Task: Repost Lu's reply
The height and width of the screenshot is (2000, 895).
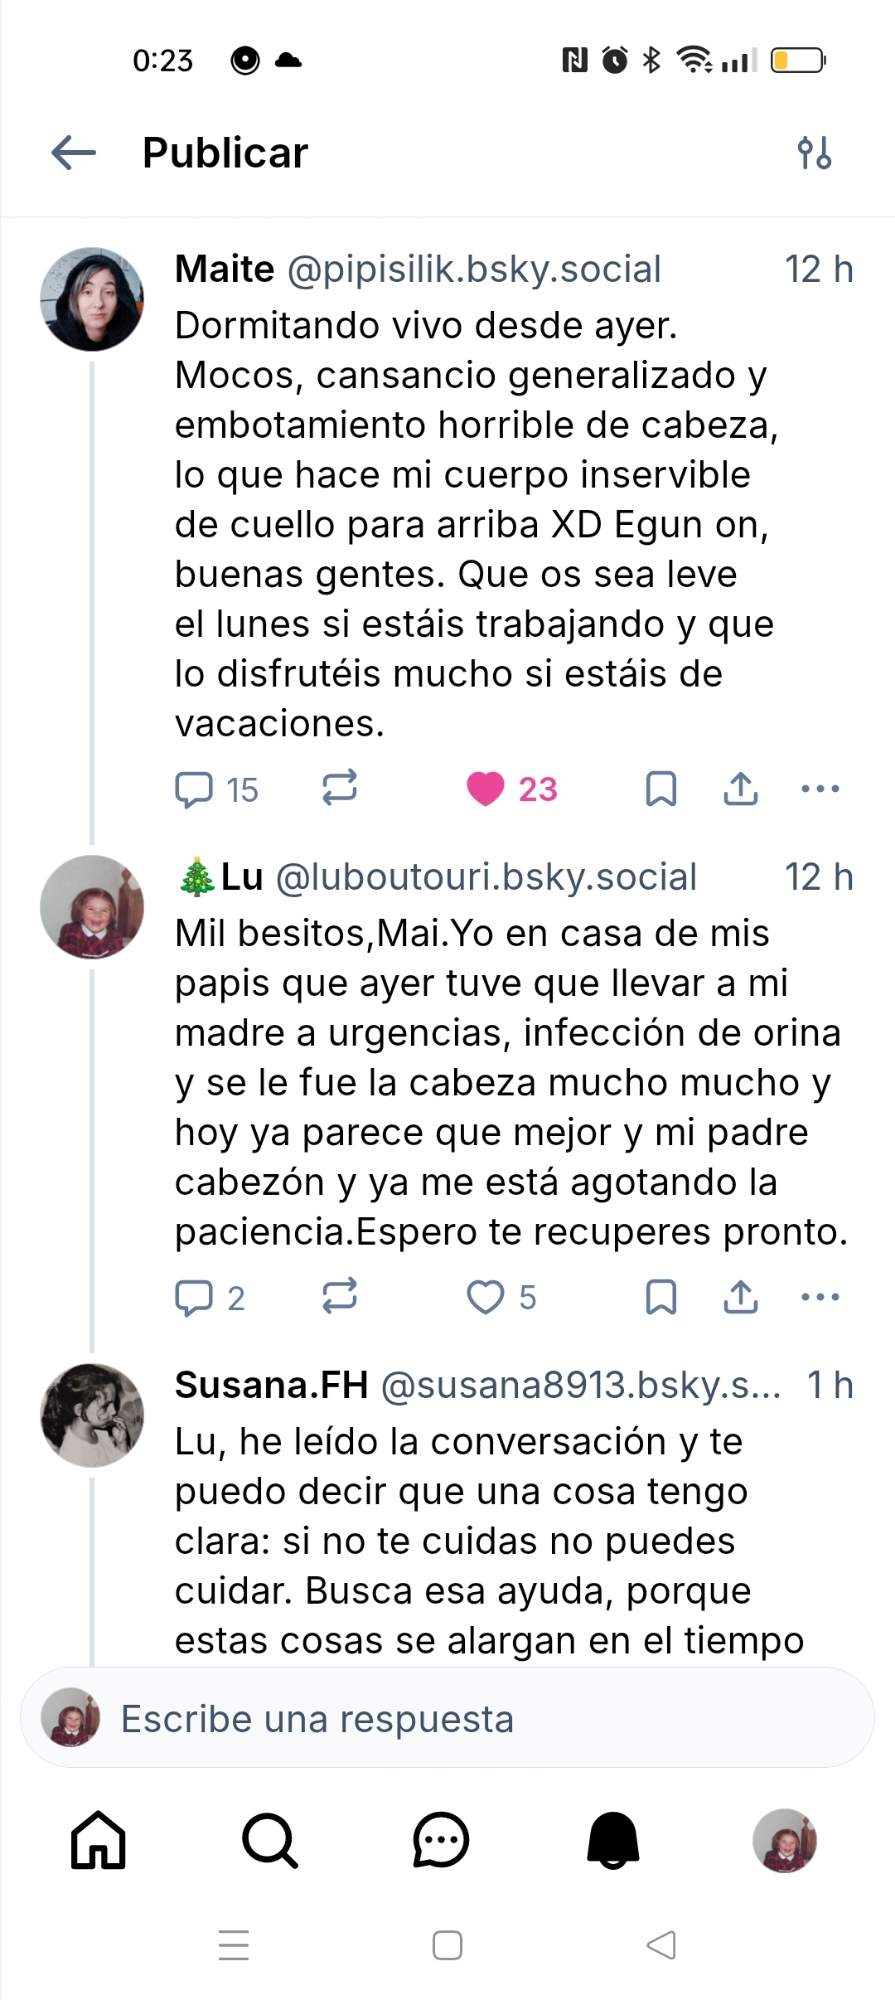Action: pos(340,1296)
